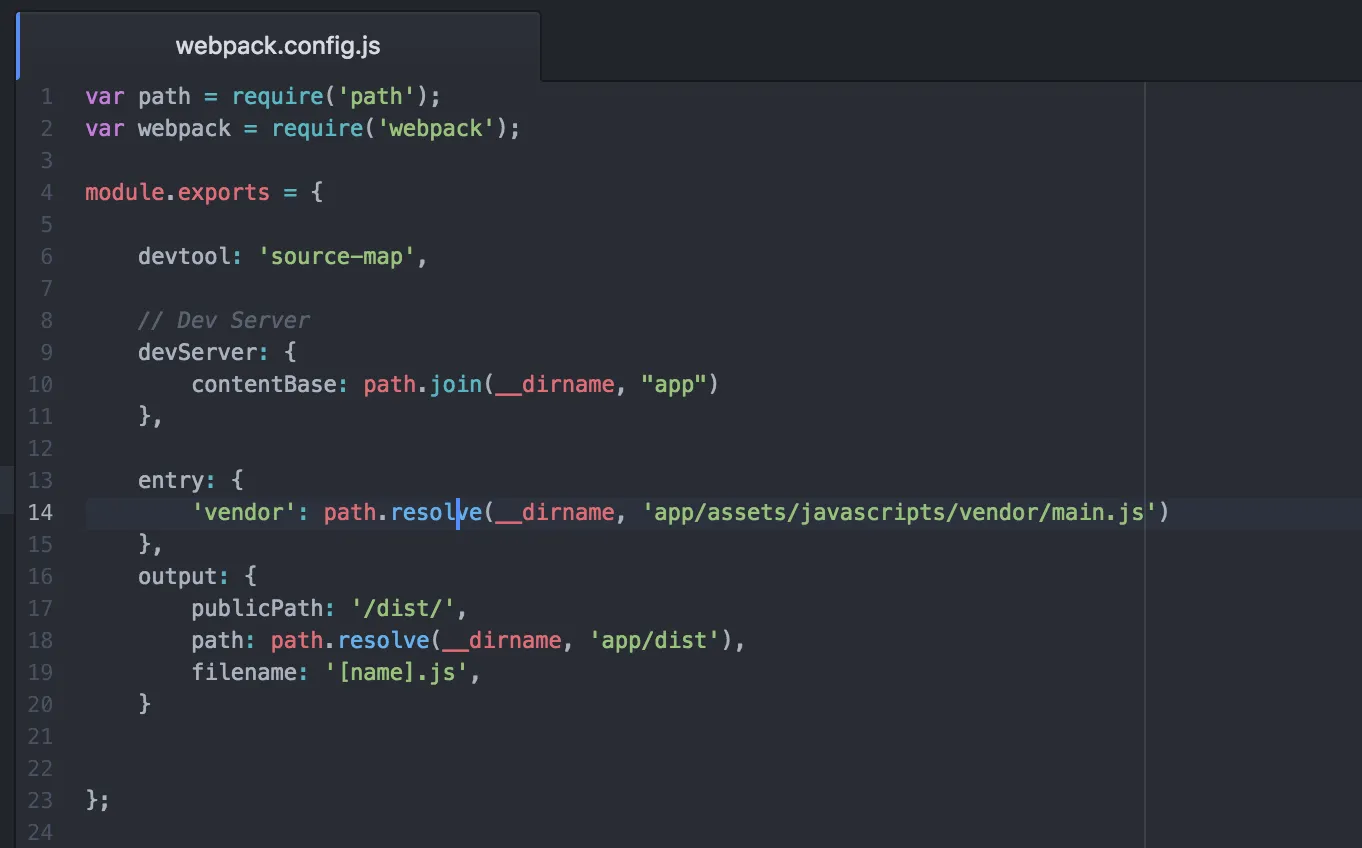The width and height of the screenshot is (1362, 848).
Task: Click __dirname on the vendor line
Action: tap(555, 512)
